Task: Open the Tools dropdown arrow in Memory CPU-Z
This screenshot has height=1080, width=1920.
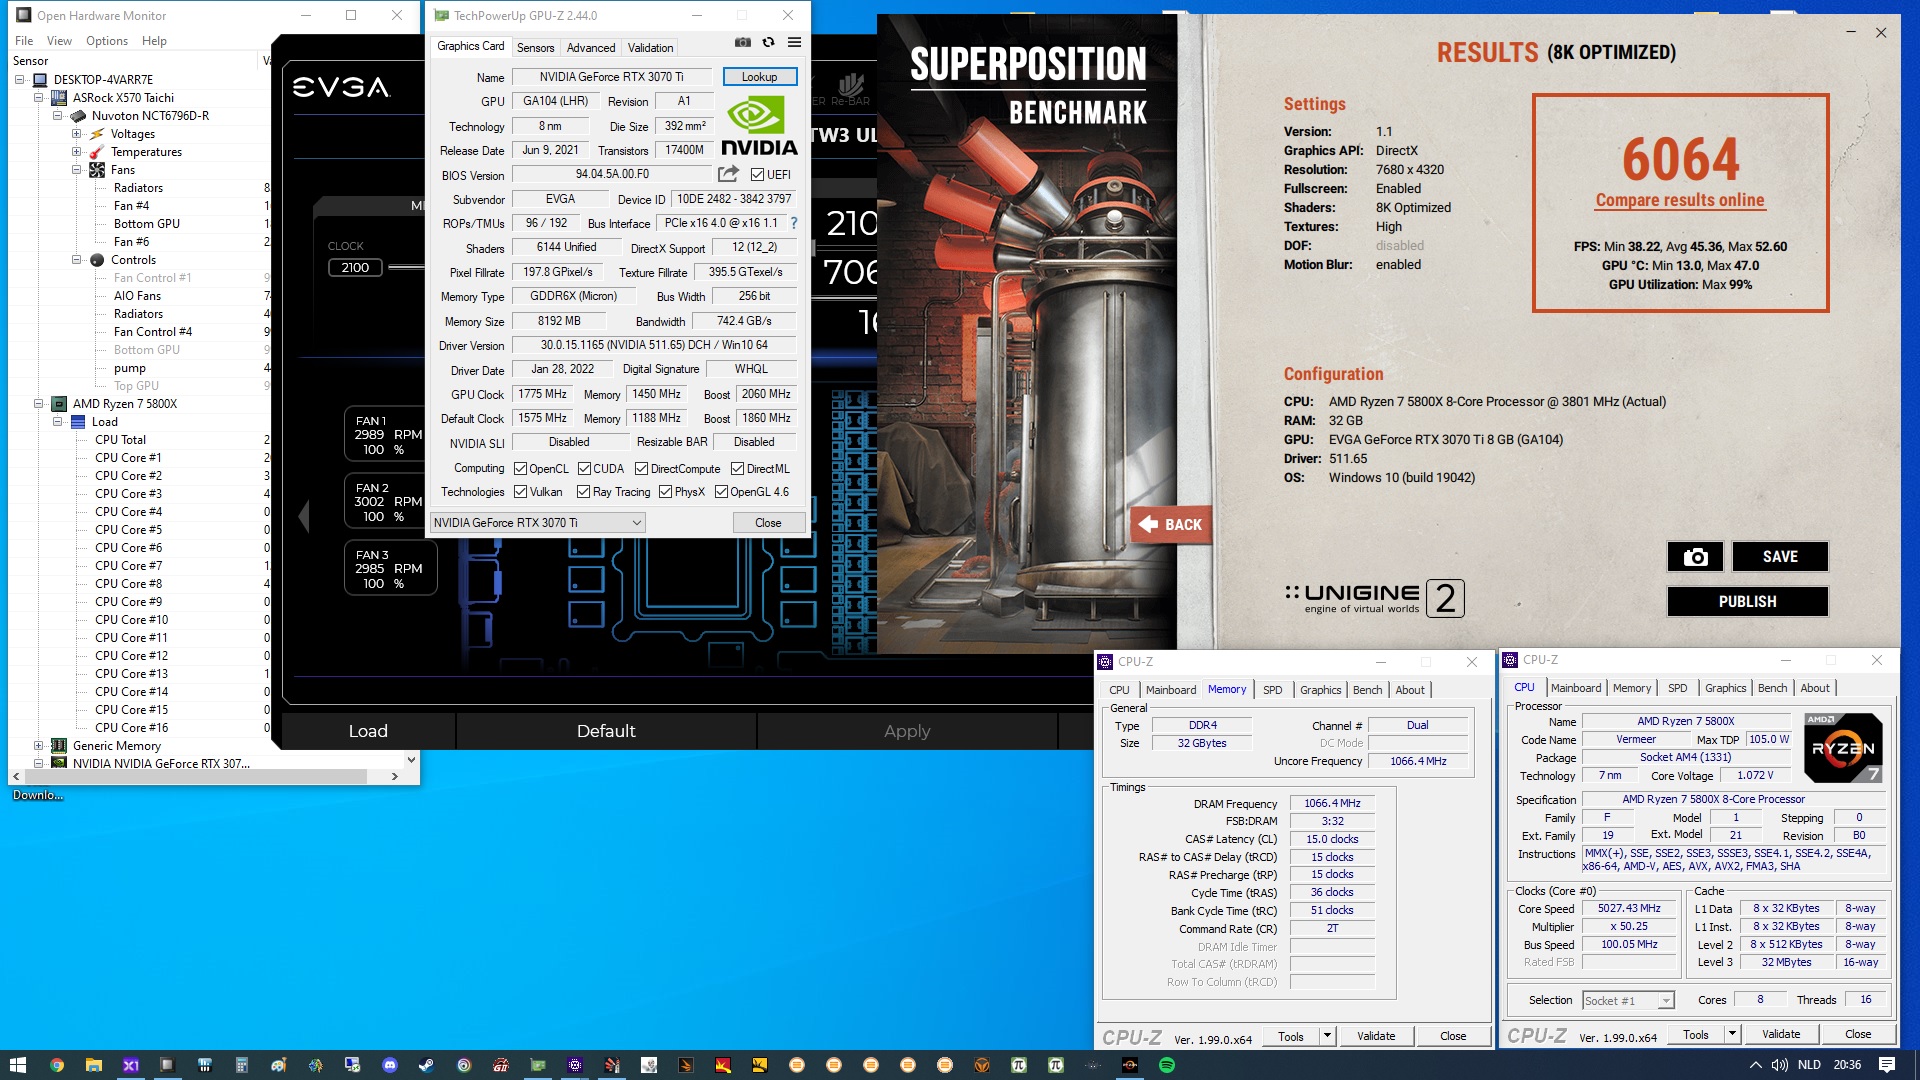Action: 1327,1036
